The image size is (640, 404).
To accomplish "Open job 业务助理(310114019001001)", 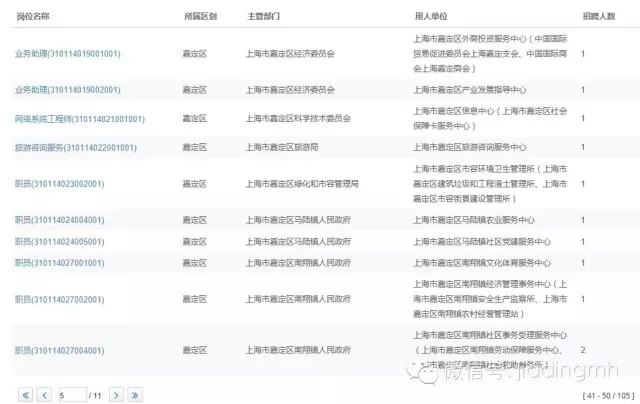I will (x=68, y=54).
